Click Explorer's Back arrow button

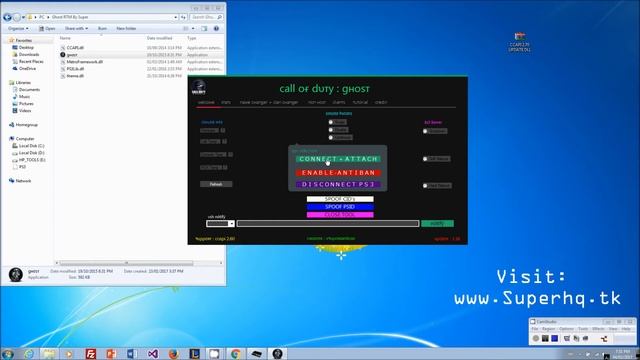pos(7,17)
